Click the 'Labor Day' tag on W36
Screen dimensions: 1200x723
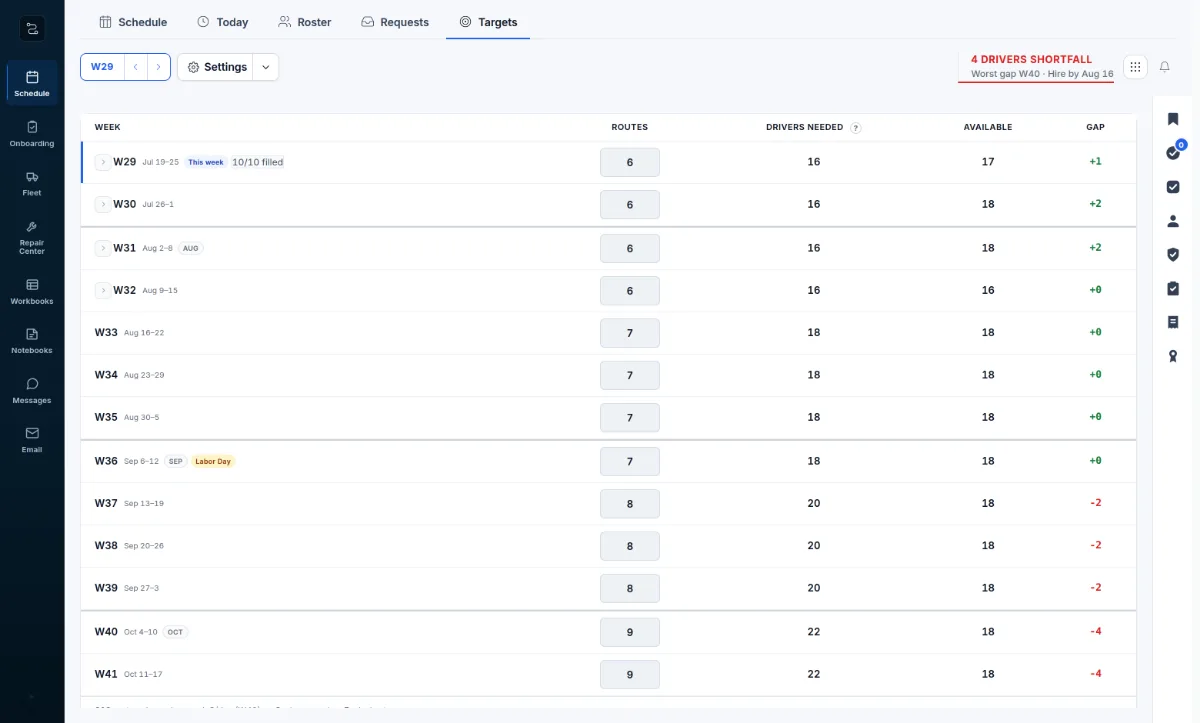[x=213, y=462]
